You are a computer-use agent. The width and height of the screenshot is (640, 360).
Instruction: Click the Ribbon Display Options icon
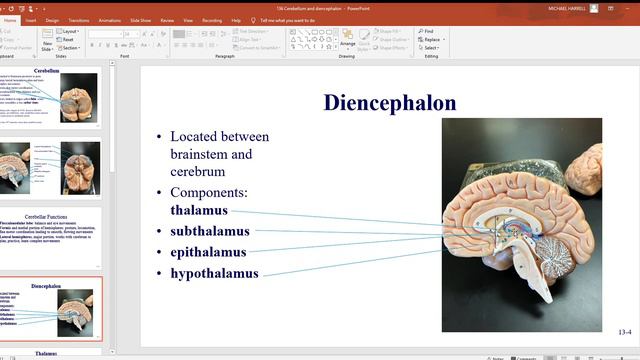point(611,9)
